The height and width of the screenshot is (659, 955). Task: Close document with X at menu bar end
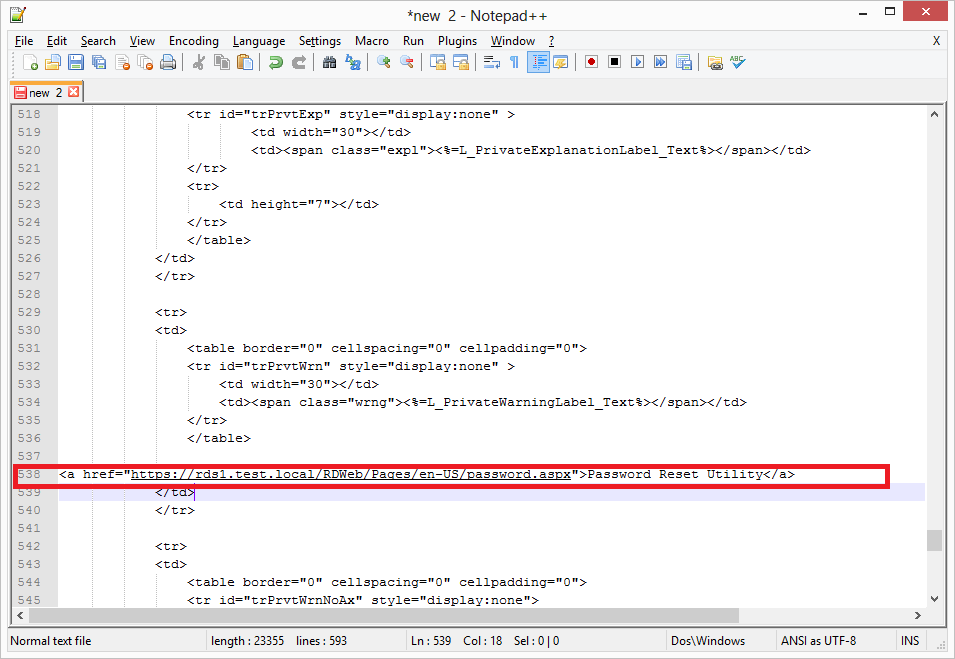coord(936,41)
